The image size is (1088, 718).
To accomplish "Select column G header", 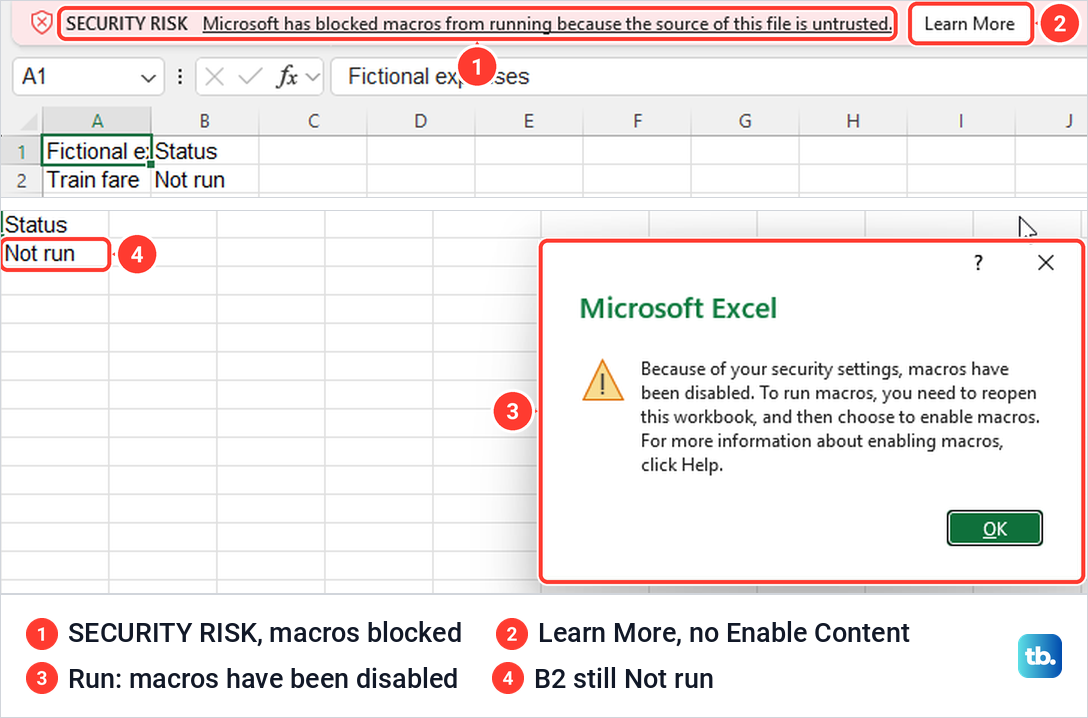I will 745,121.
